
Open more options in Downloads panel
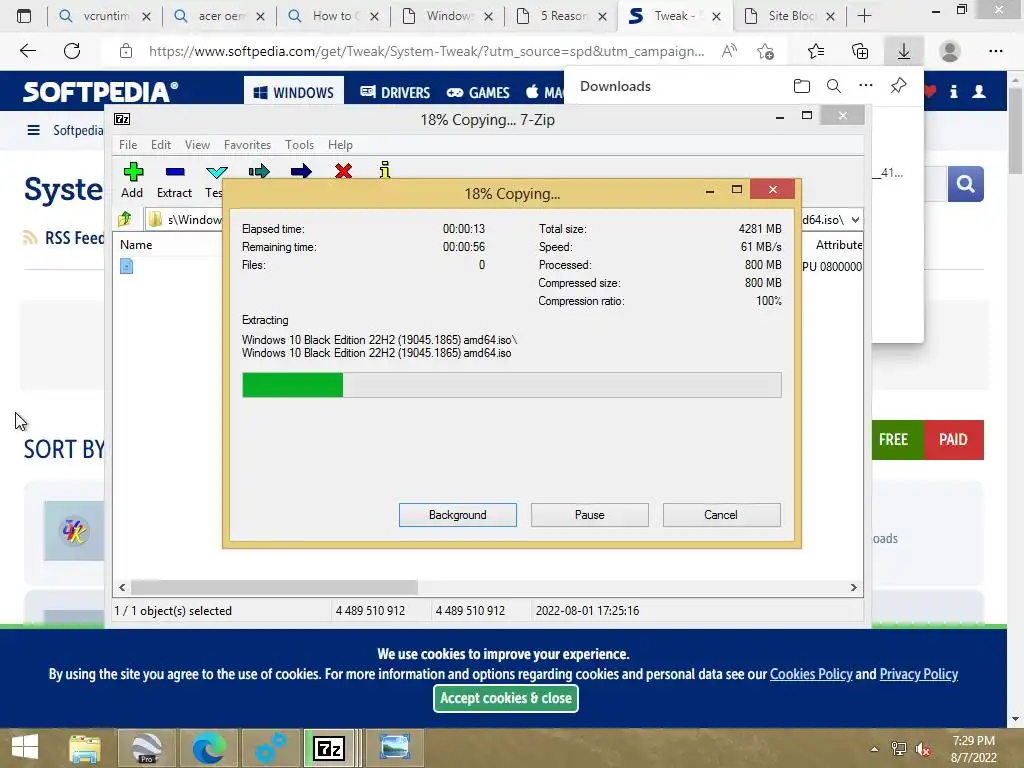pos(865,86)
